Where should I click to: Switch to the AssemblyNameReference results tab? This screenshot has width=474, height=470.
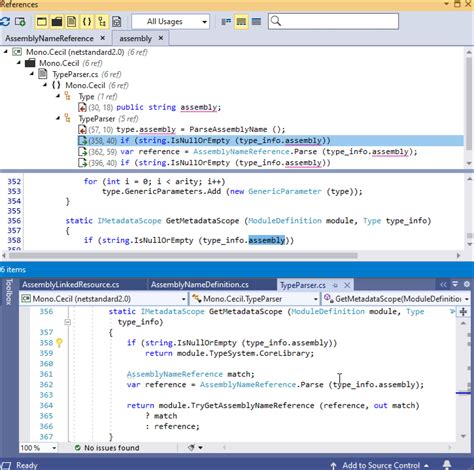point(49,39)
